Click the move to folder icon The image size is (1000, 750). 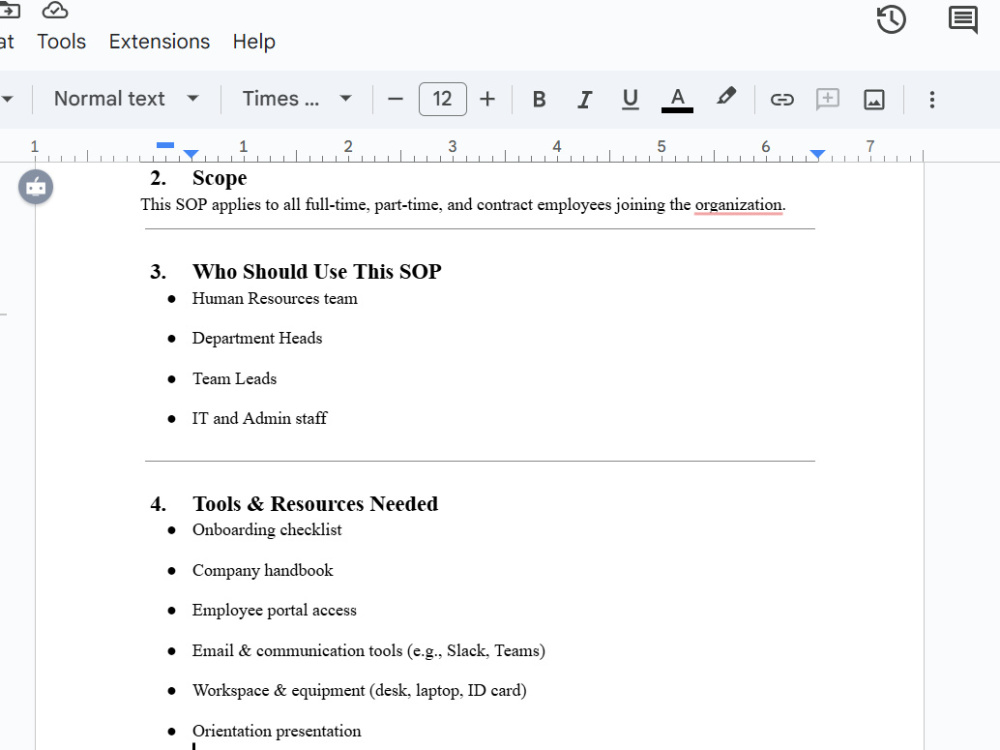[10, 10]
